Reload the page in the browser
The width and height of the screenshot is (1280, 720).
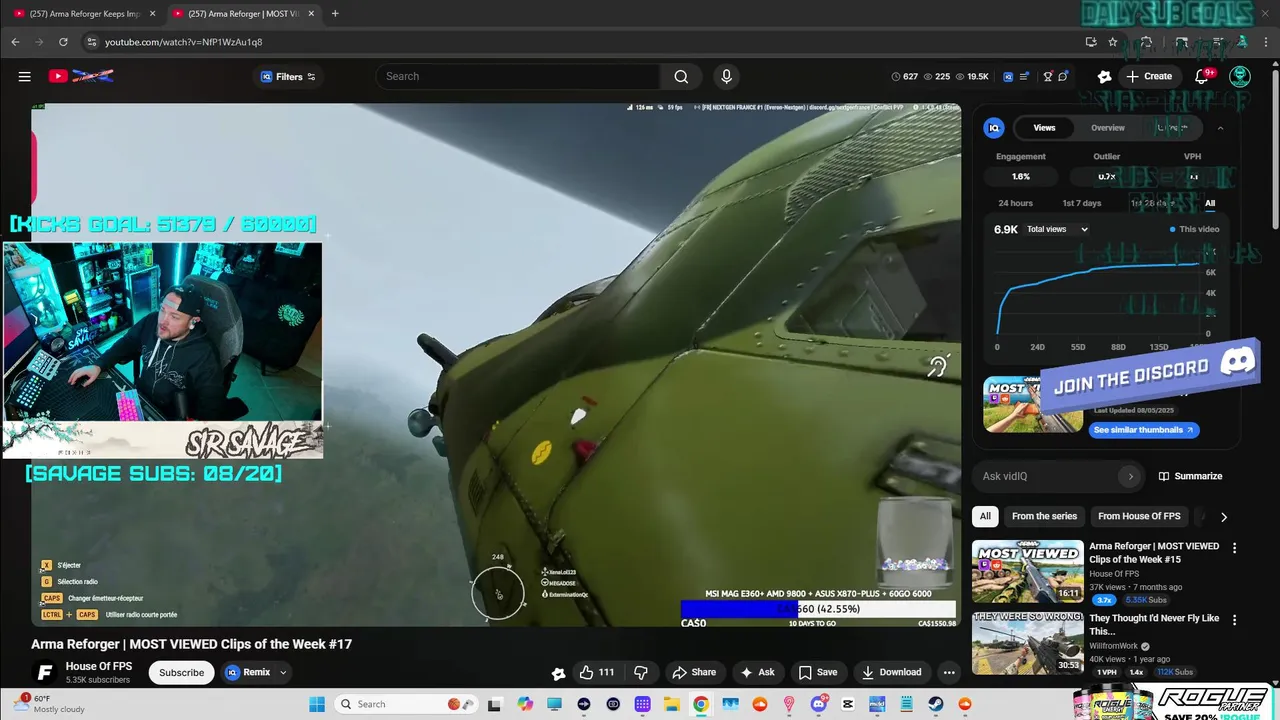(63, 42)
